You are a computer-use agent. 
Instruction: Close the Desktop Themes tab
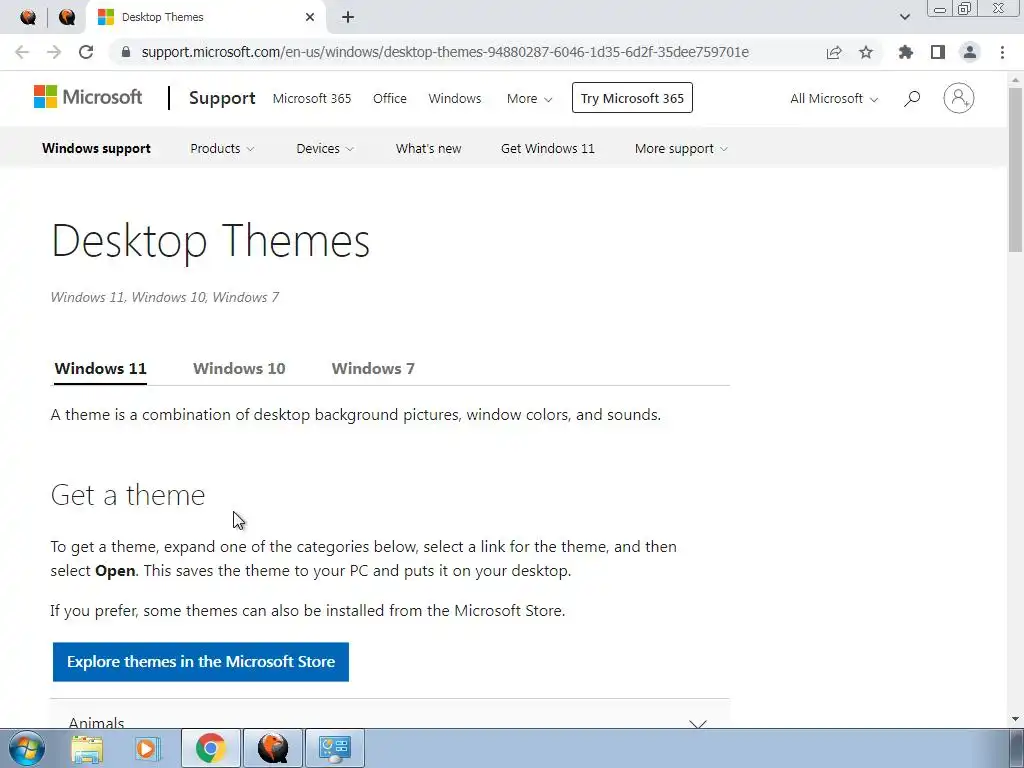click(x=310, y=17)
